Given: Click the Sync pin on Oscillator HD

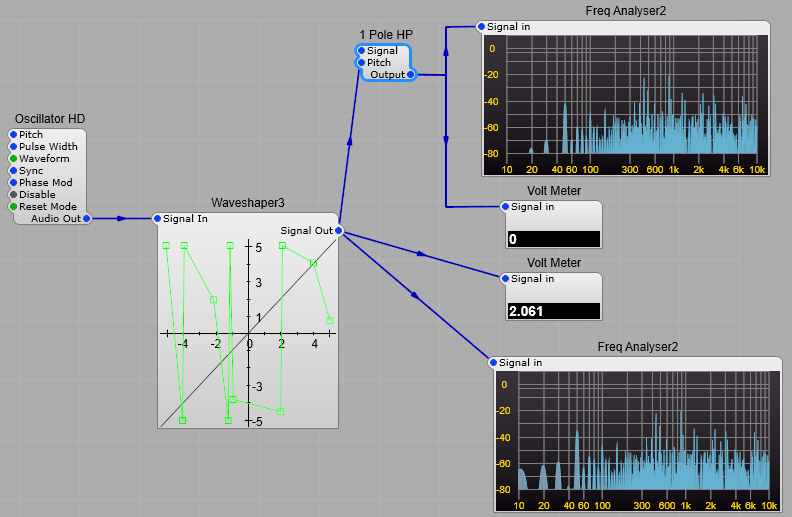Looking at the screenshot, I should tap(14, 171).
